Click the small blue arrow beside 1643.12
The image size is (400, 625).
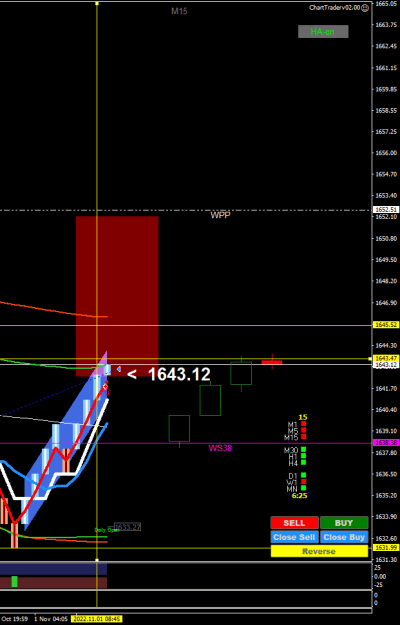tap(118, 369)
